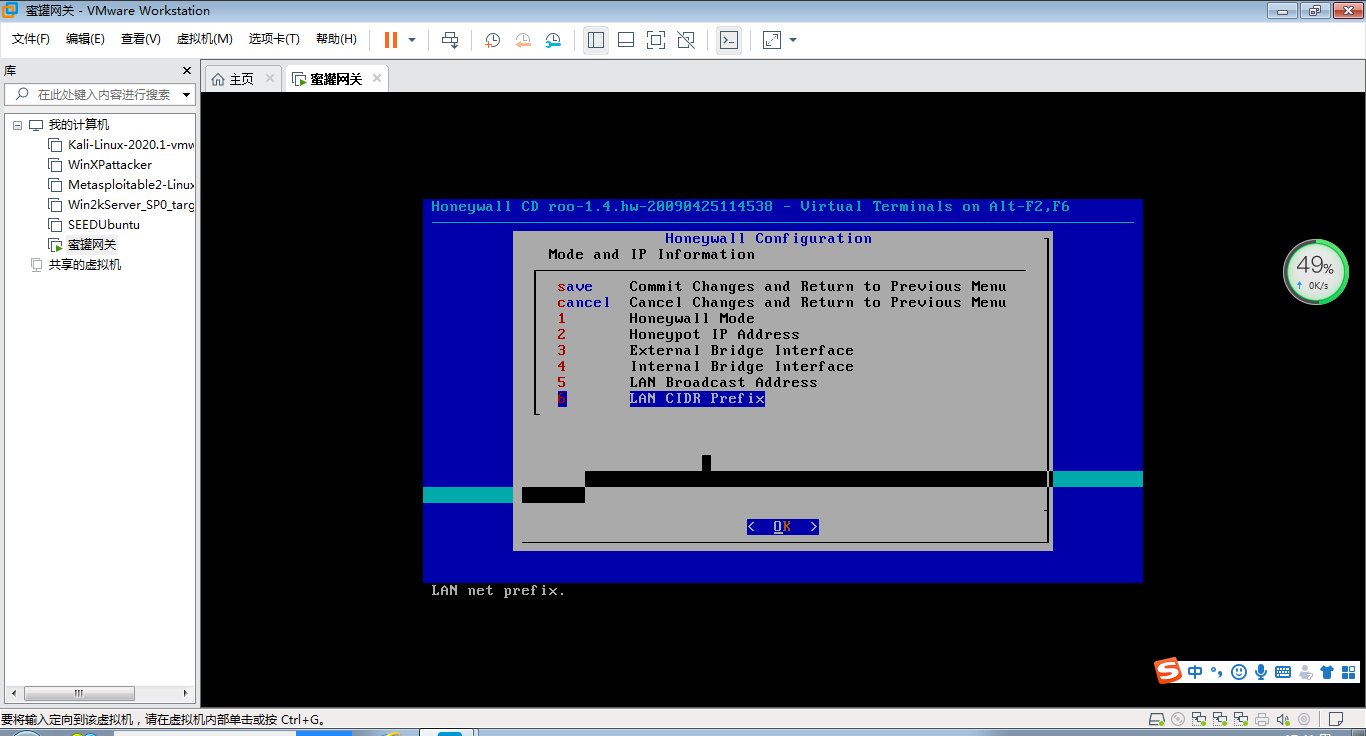Image resolution: width=1366 pixels, height=736 pixels.
Task: Open the stretch display dropdown arrow
Action: tap(793, 40)
